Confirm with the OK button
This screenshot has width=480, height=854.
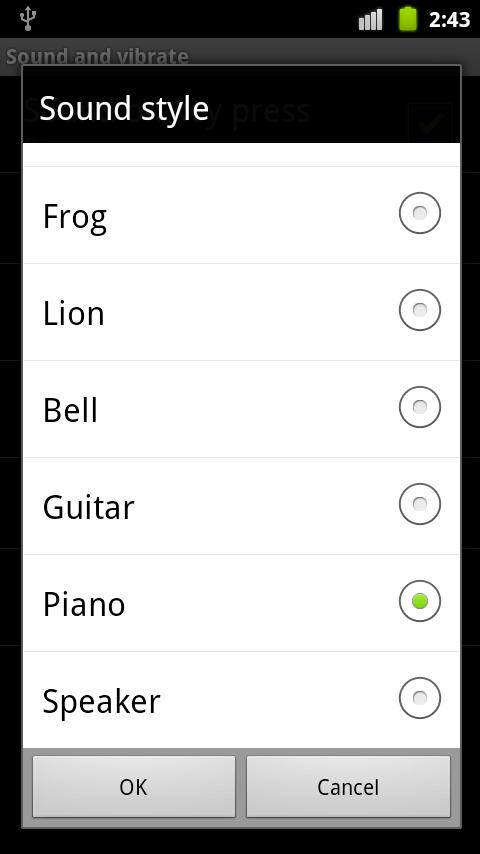[x=133, y=786]
